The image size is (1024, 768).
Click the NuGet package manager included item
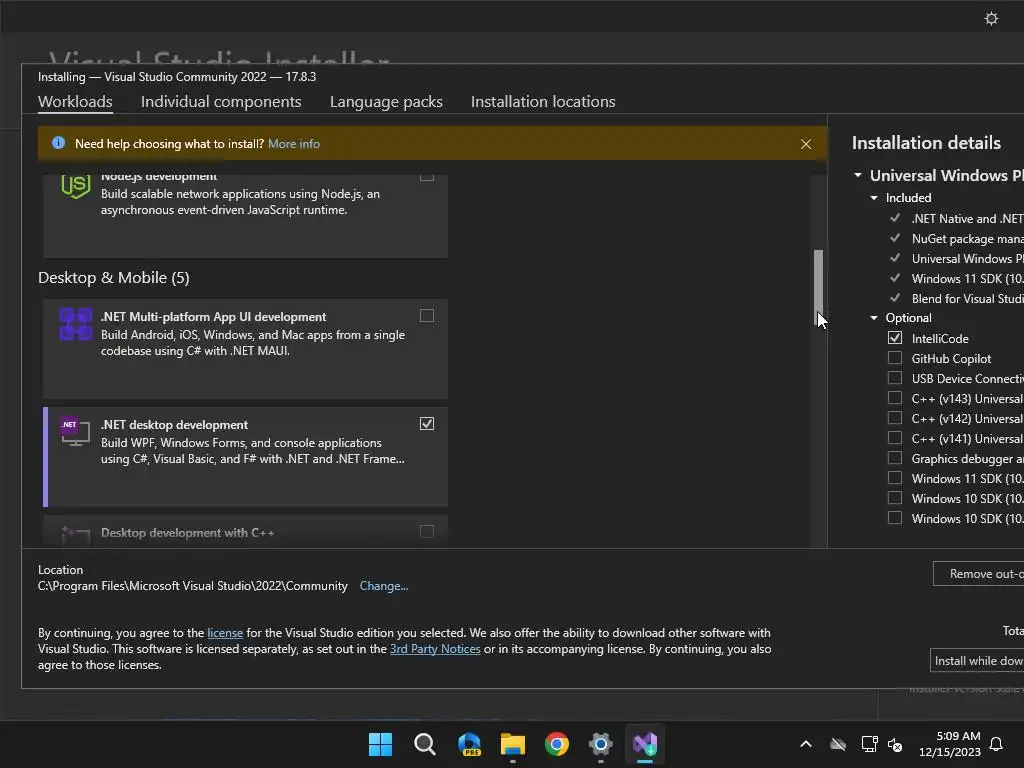pos(967,238)
